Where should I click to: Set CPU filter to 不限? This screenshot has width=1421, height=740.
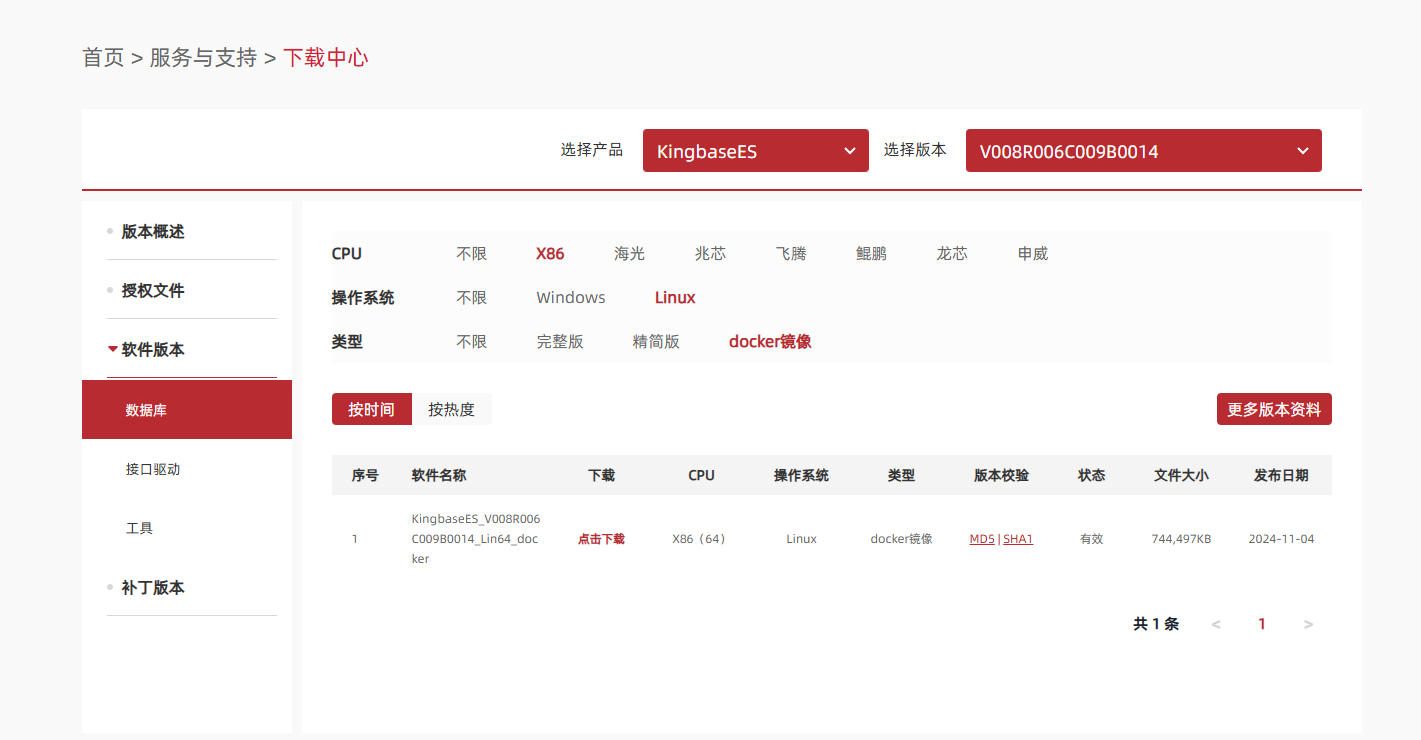click(471, 254)
